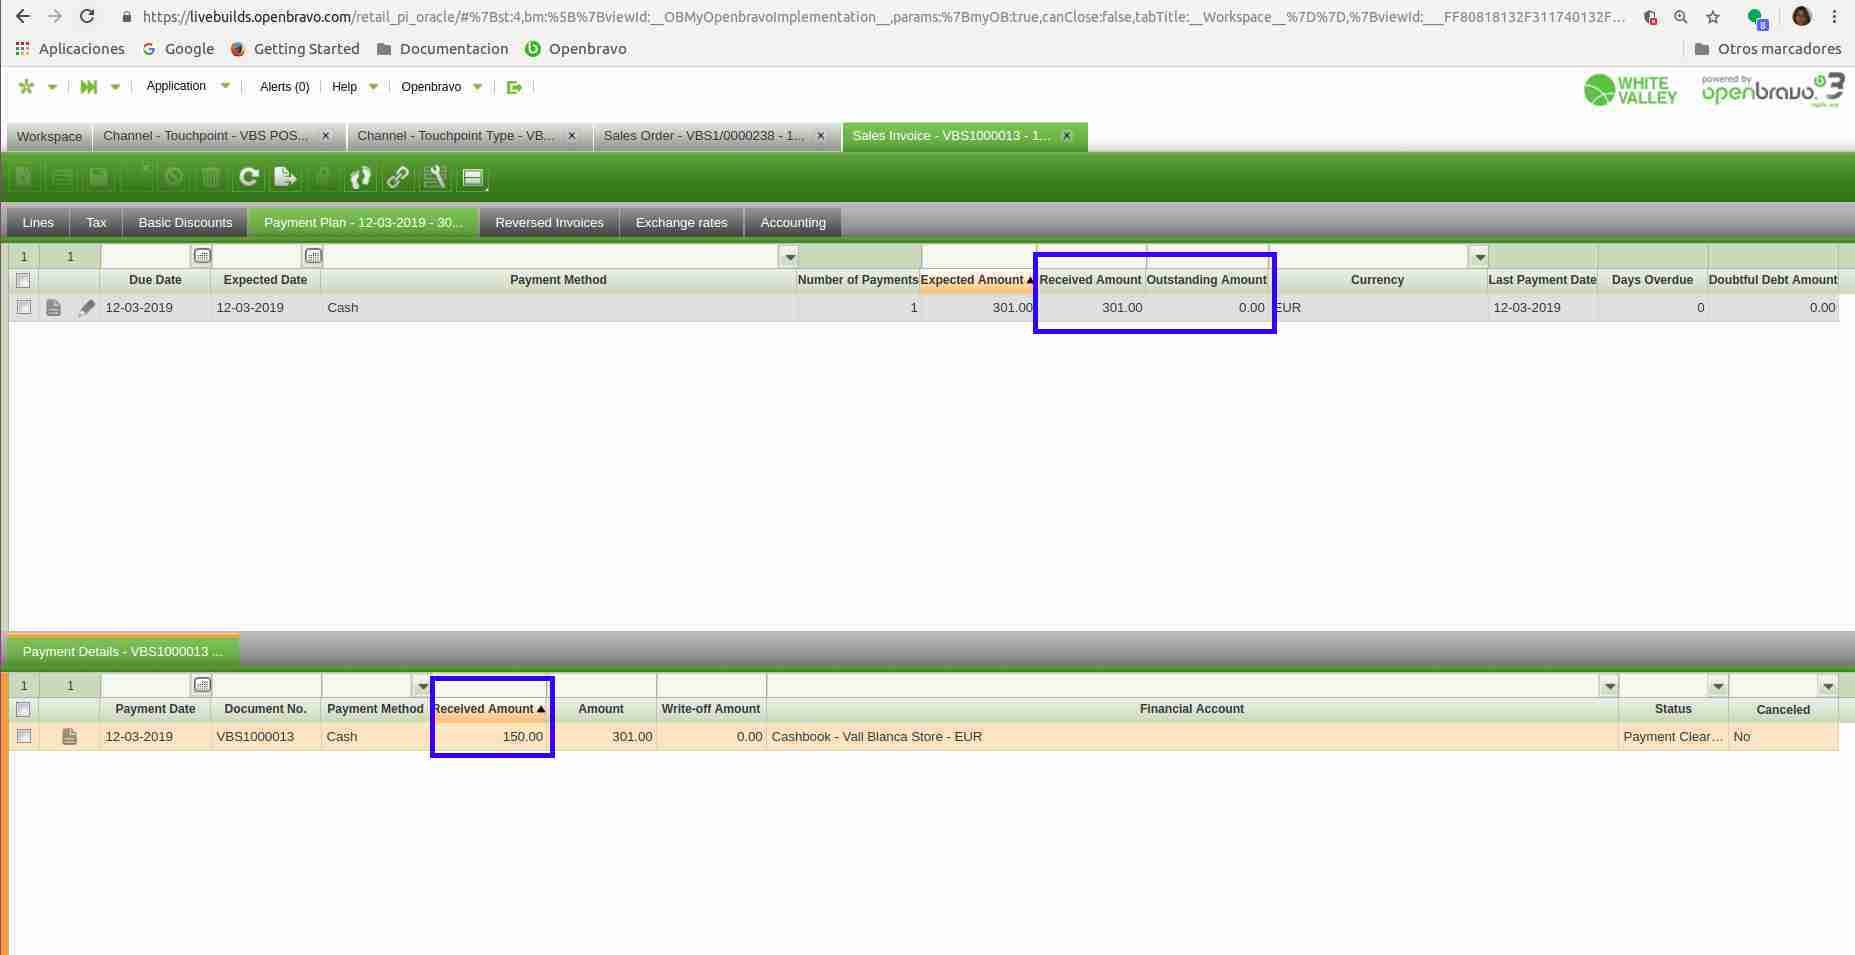The width and height of the screenshot is (1855, 955).
Task: Select the Payment Details - VBS1000013 tab
Action: point(123,652)
